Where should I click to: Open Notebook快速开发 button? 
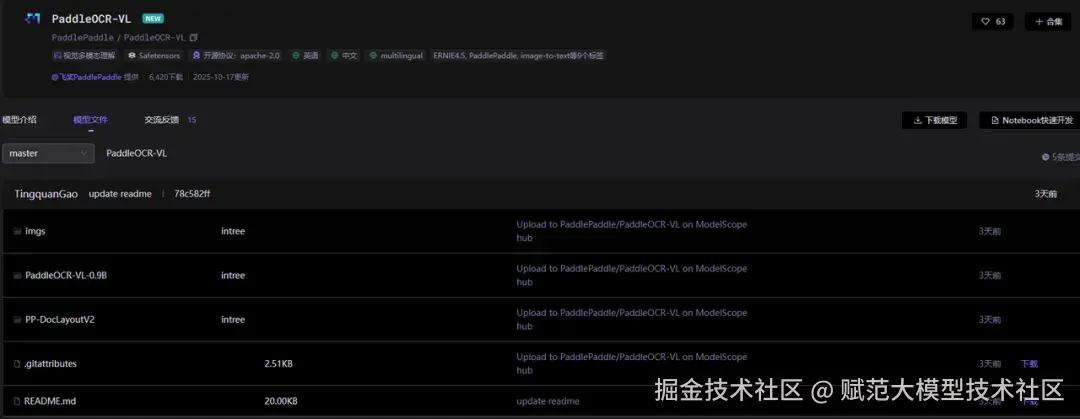(1031, 121)
